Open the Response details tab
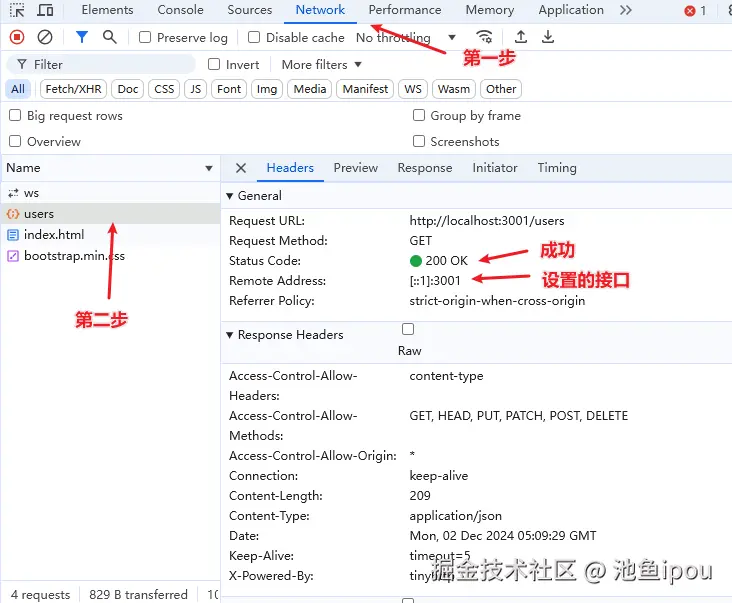The width and height of the screenshot is (732, 603). pyautogui.click(x=425, y=168)
